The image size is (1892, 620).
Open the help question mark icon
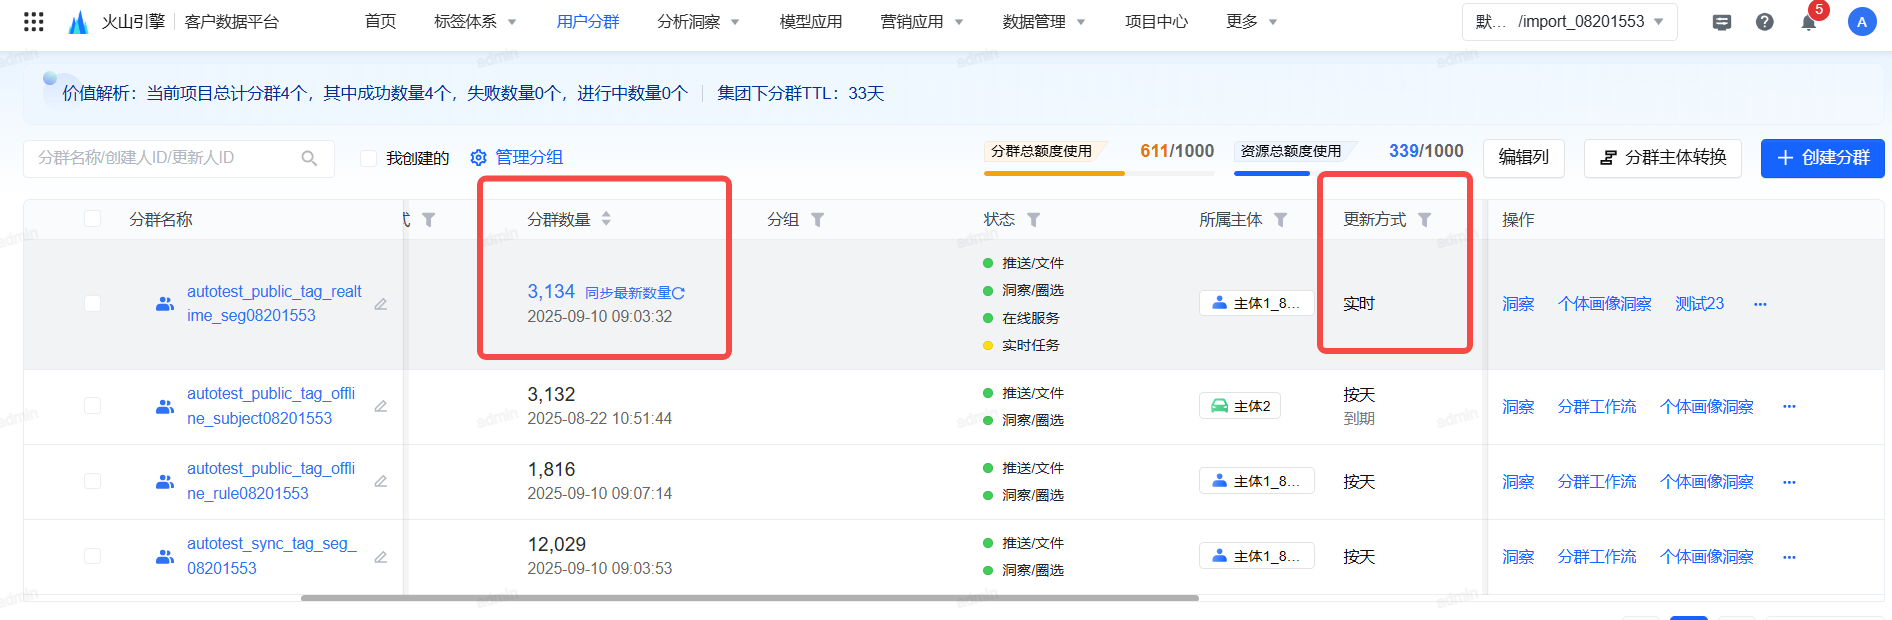tap(1764, 22)
